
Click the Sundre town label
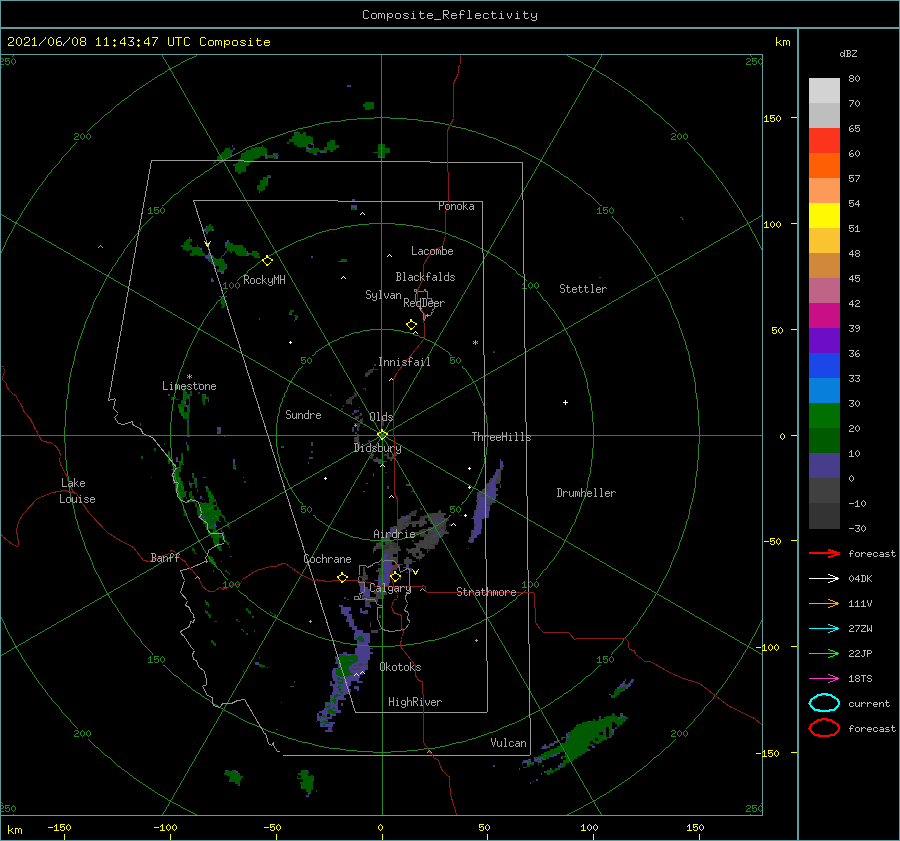[303, 415]
